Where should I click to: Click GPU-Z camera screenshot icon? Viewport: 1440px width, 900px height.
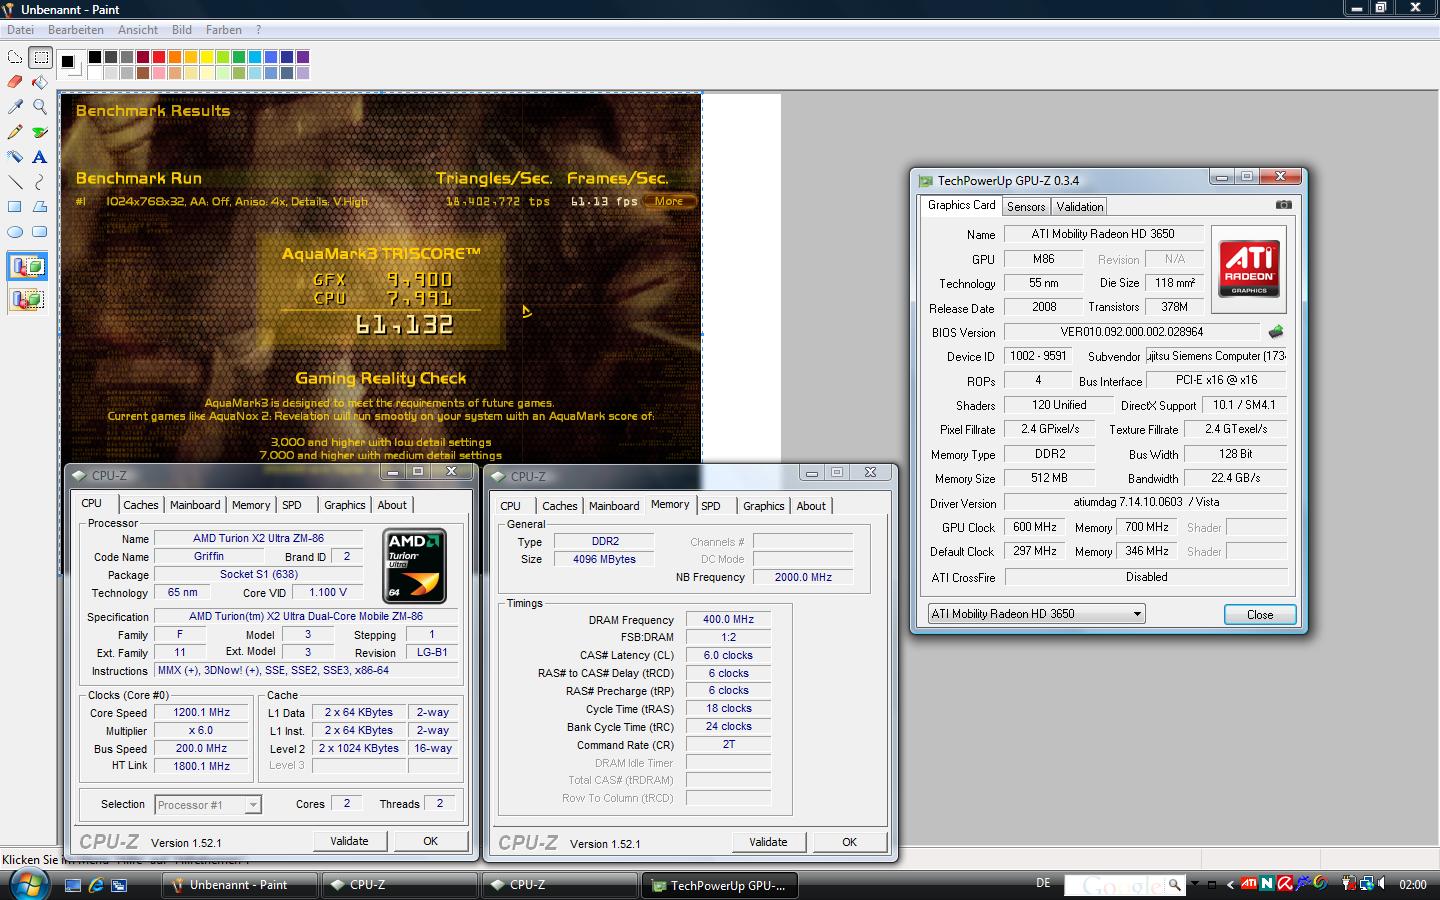tap(1284, 205)
